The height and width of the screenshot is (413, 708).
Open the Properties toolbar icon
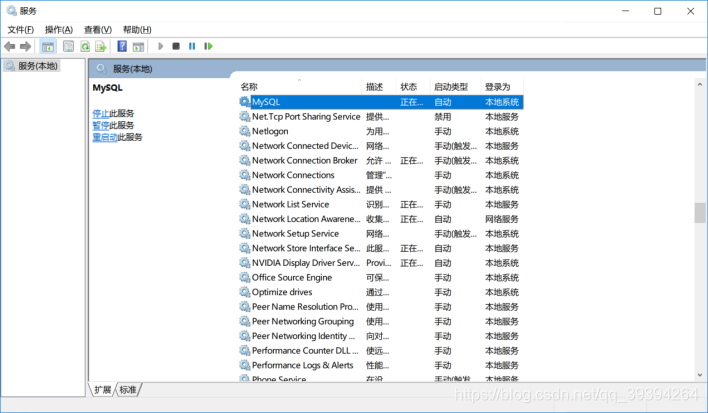(x=68, y=46)
